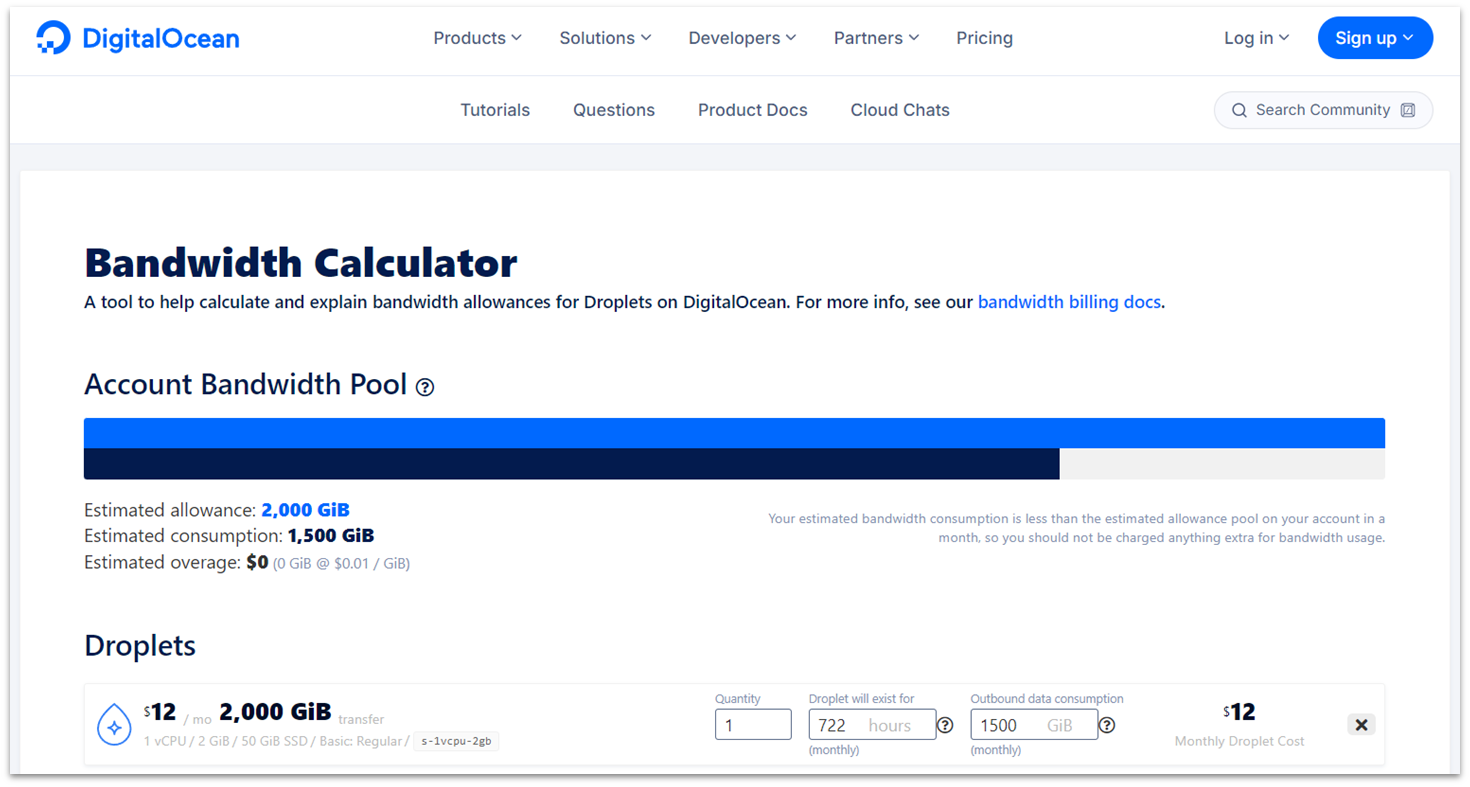Click the help icon next to GiB field
The image size is (1470, 787).
[x=1107, y=725]
